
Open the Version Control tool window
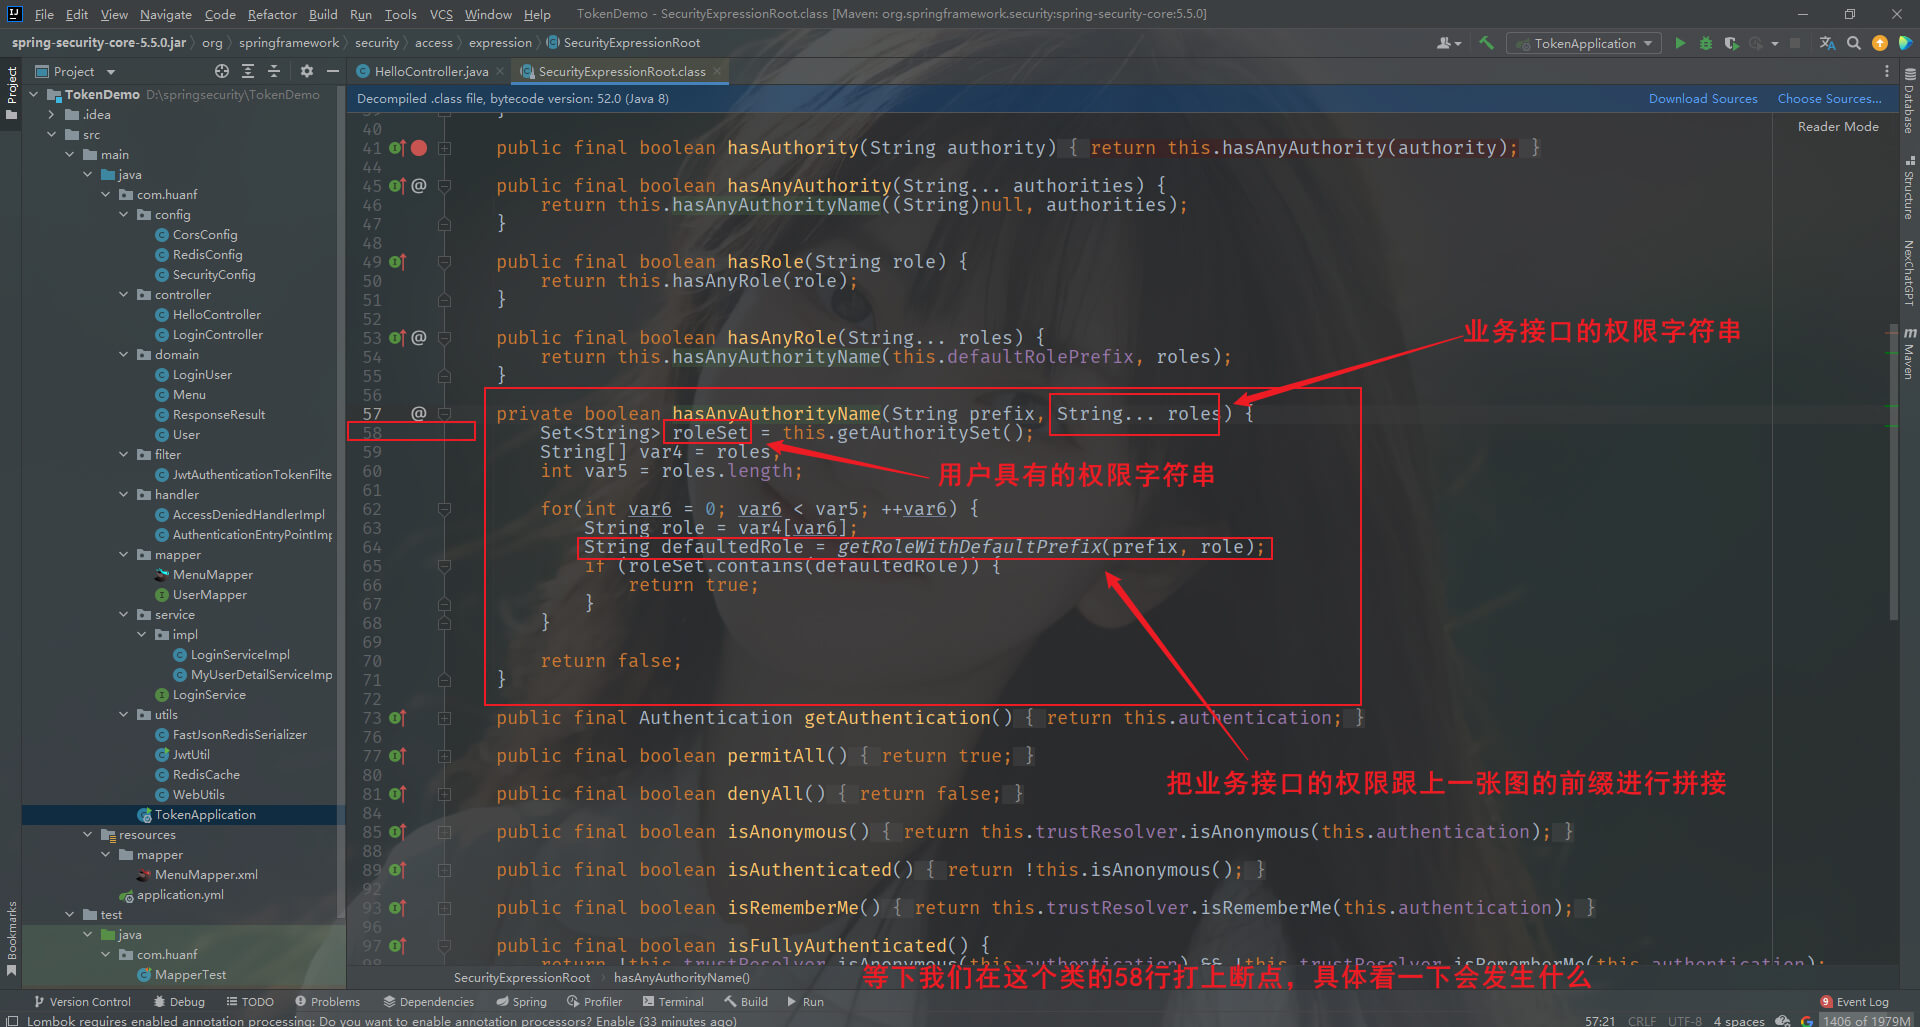(82, 1001)
